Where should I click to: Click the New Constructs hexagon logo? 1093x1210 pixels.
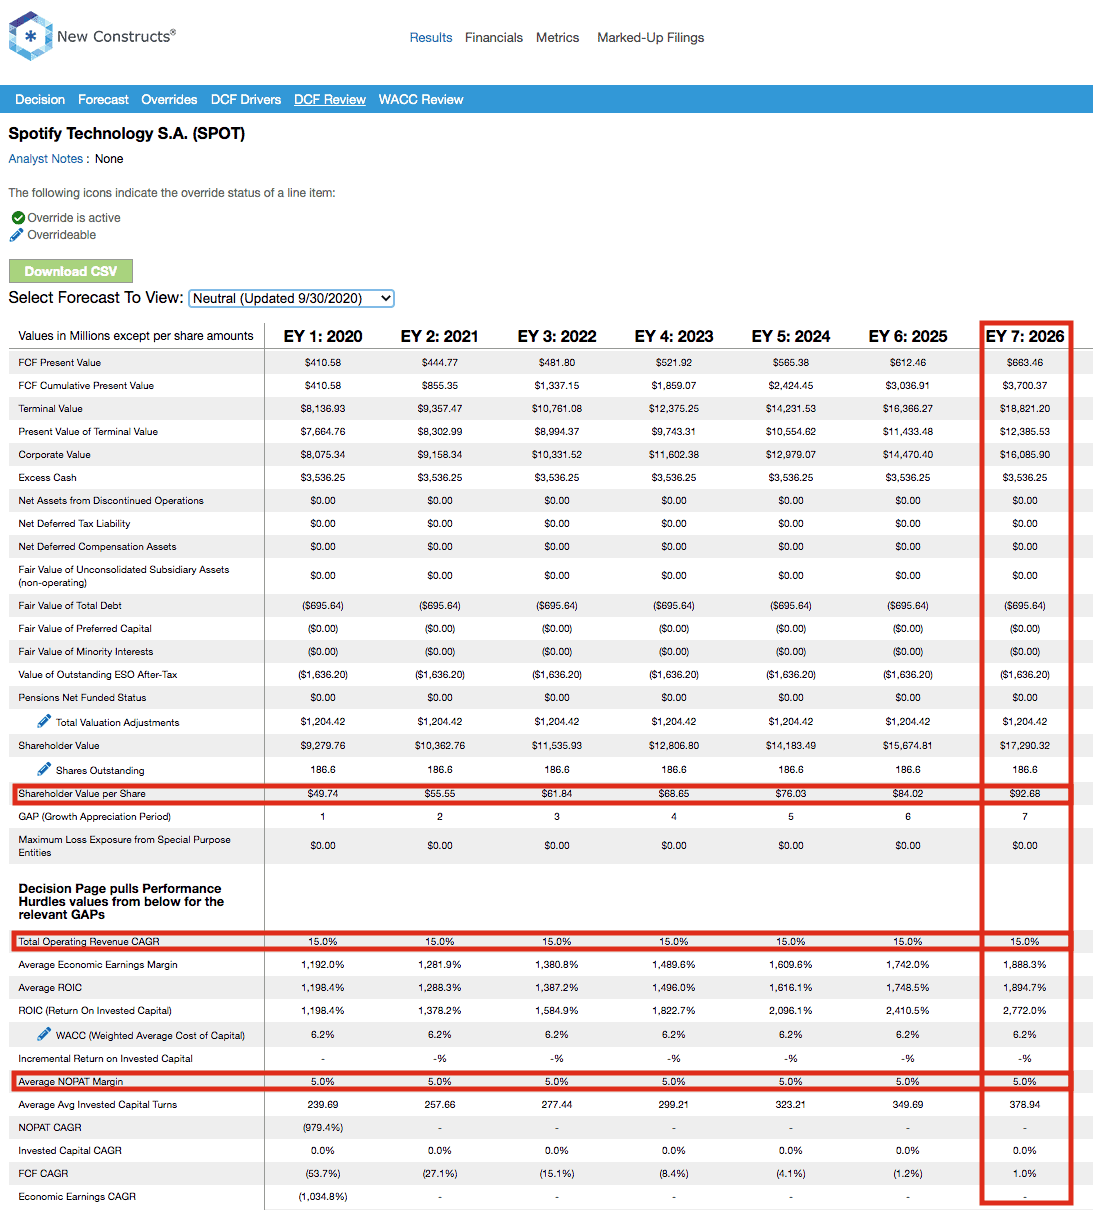30,36
